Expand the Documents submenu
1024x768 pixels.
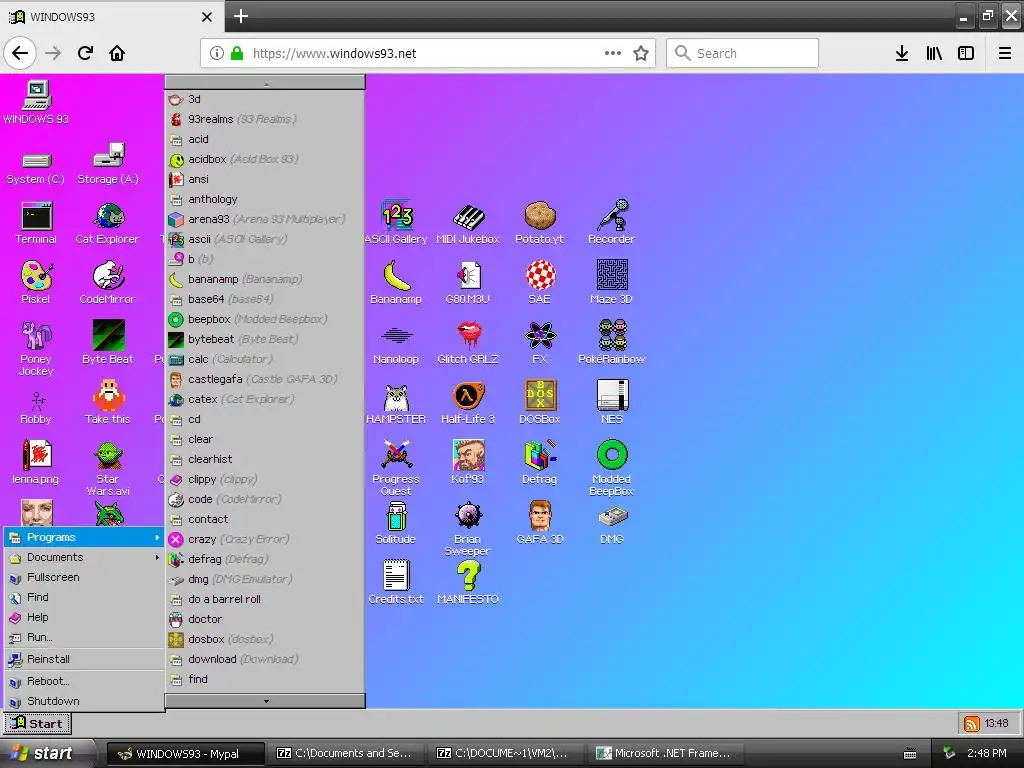click(84, 557)
